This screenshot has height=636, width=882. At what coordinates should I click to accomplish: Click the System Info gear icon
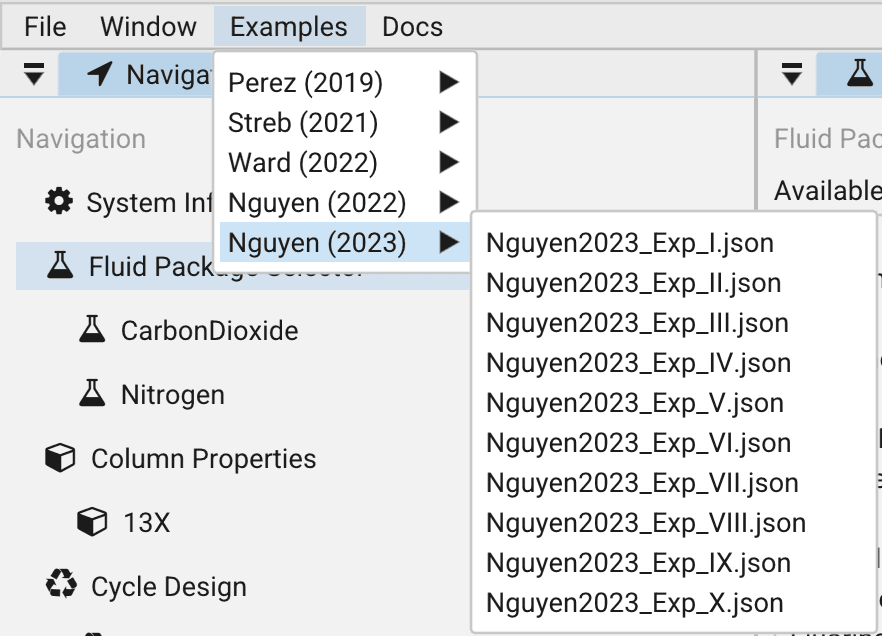pos(59,202)
